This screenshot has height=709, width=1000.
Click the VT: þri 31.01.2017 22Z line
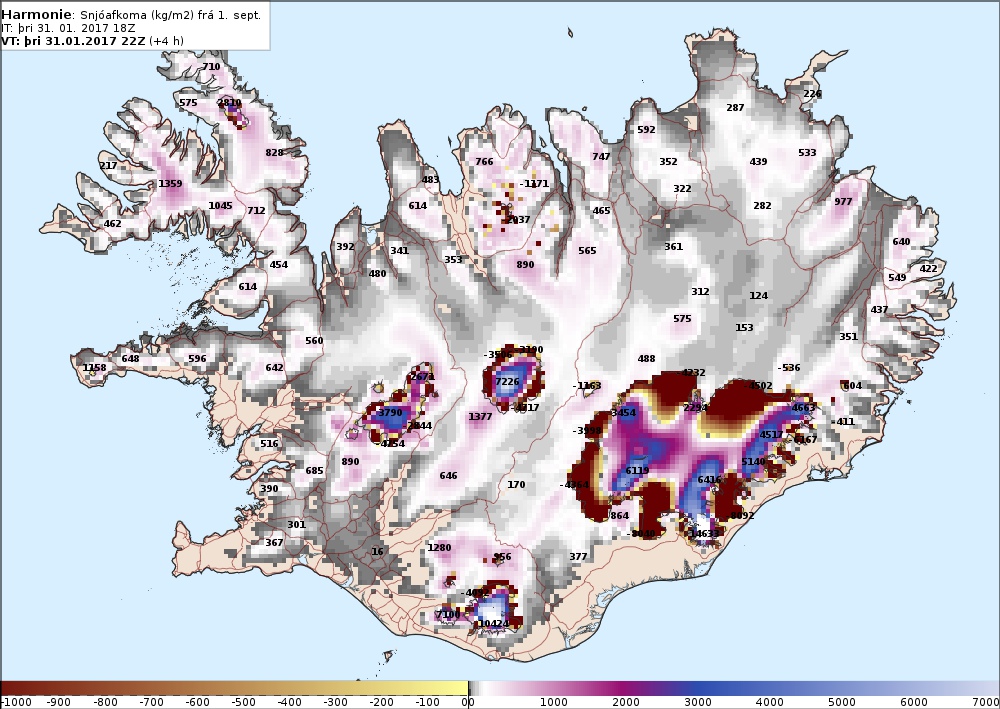click(92, 41)
